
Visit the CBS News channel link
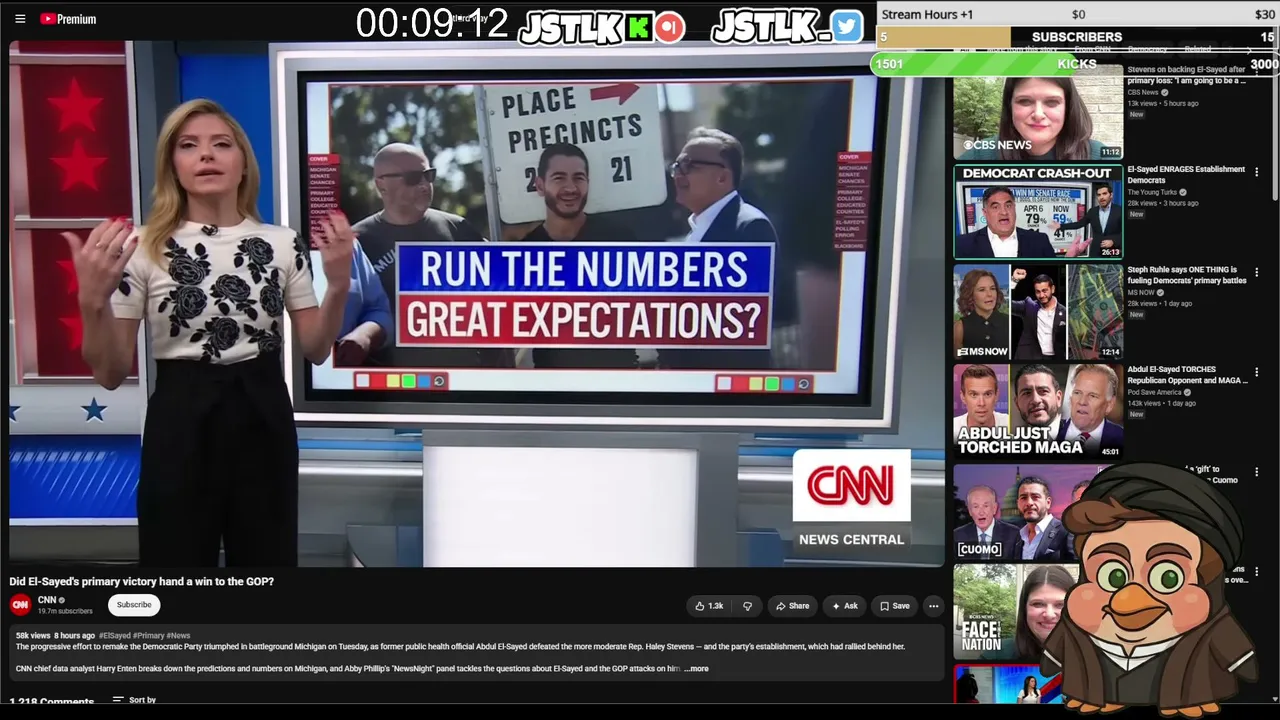click(x=1143, y=92)
